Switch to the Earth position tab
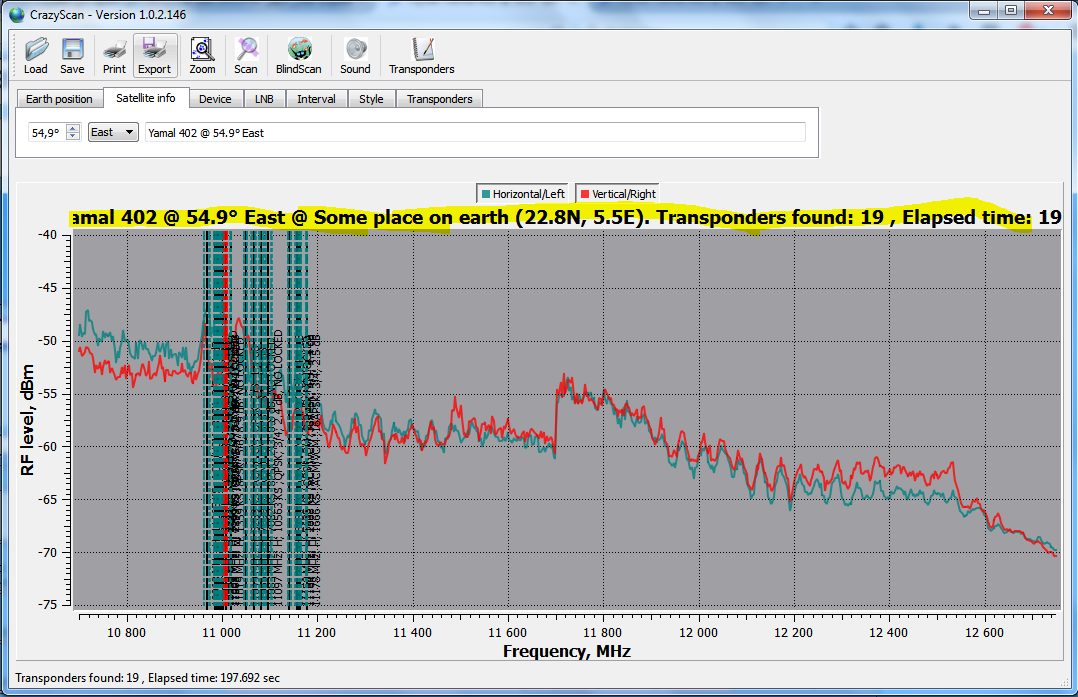1078x697 pixels. coord(59,99)
